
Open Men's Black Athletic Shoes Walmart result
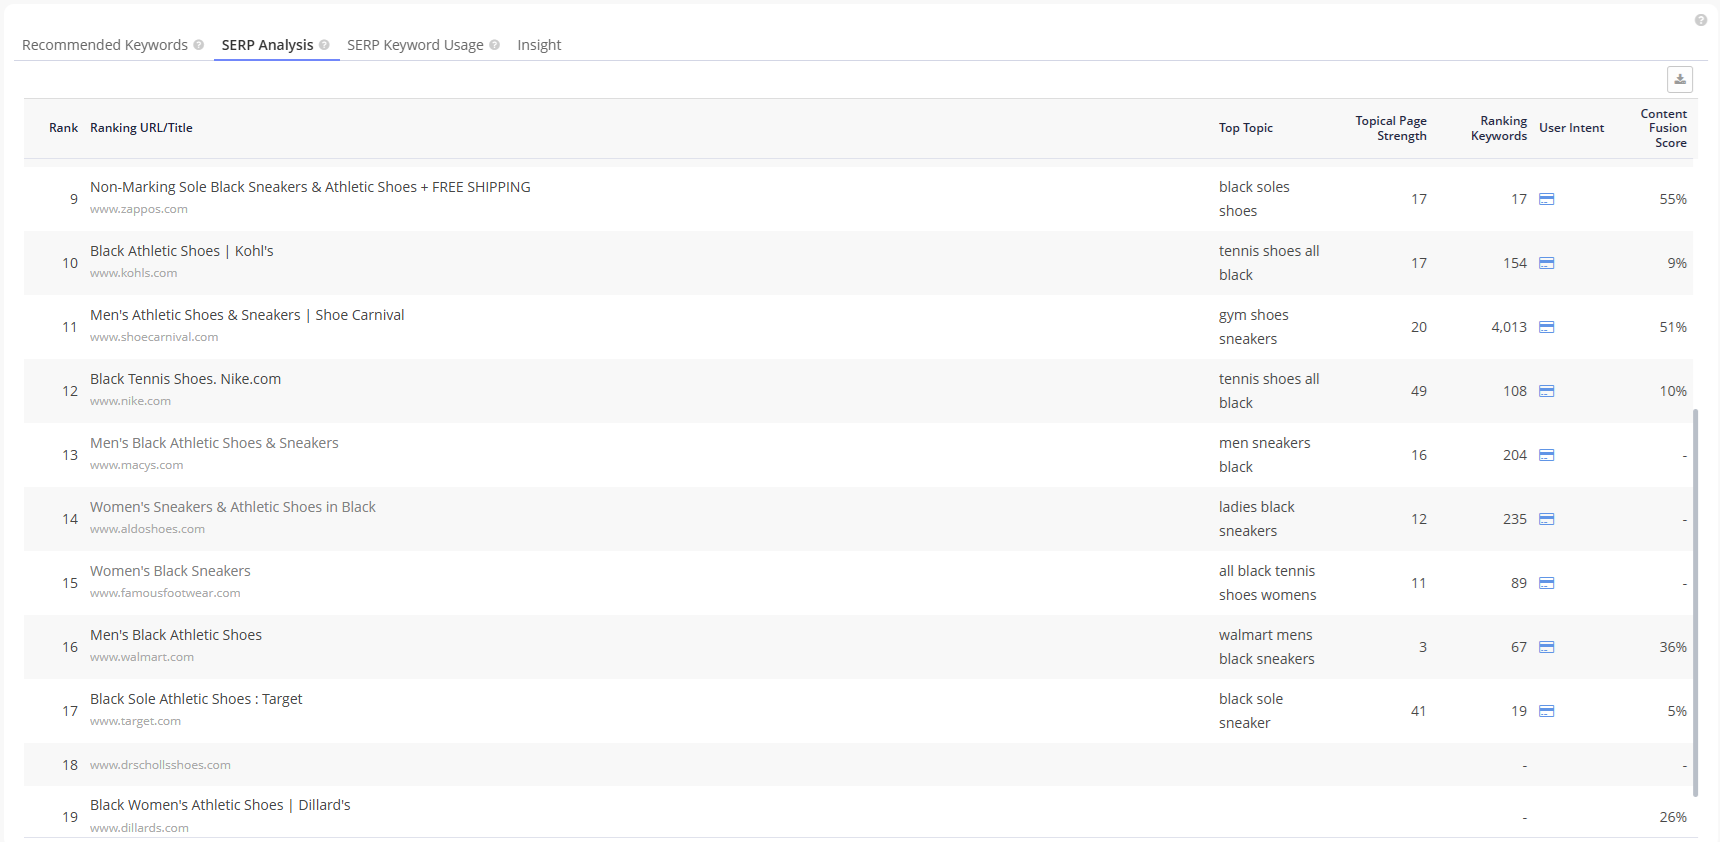click(176, 635)
